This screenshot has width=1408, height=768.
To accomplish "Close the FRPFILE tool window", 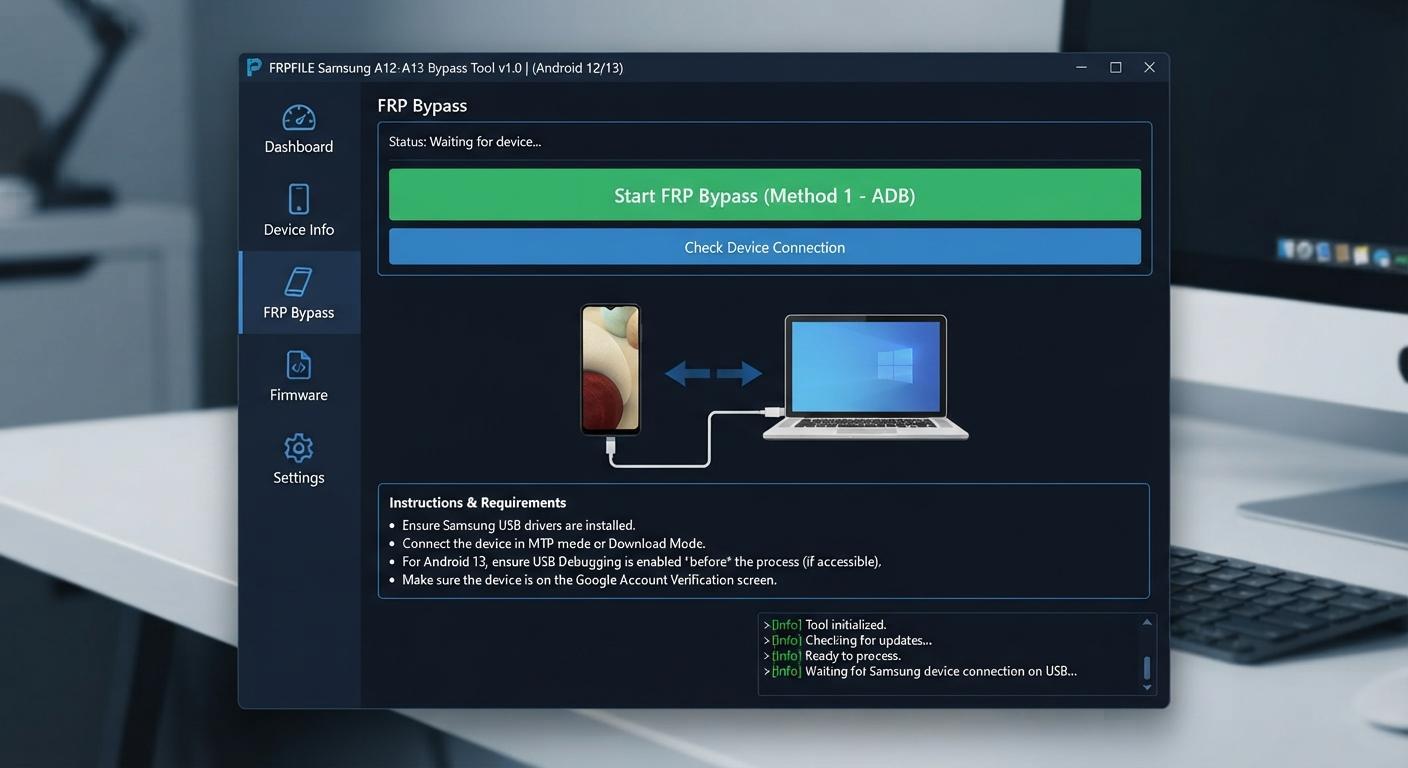I will click(x=1149, y=67).
